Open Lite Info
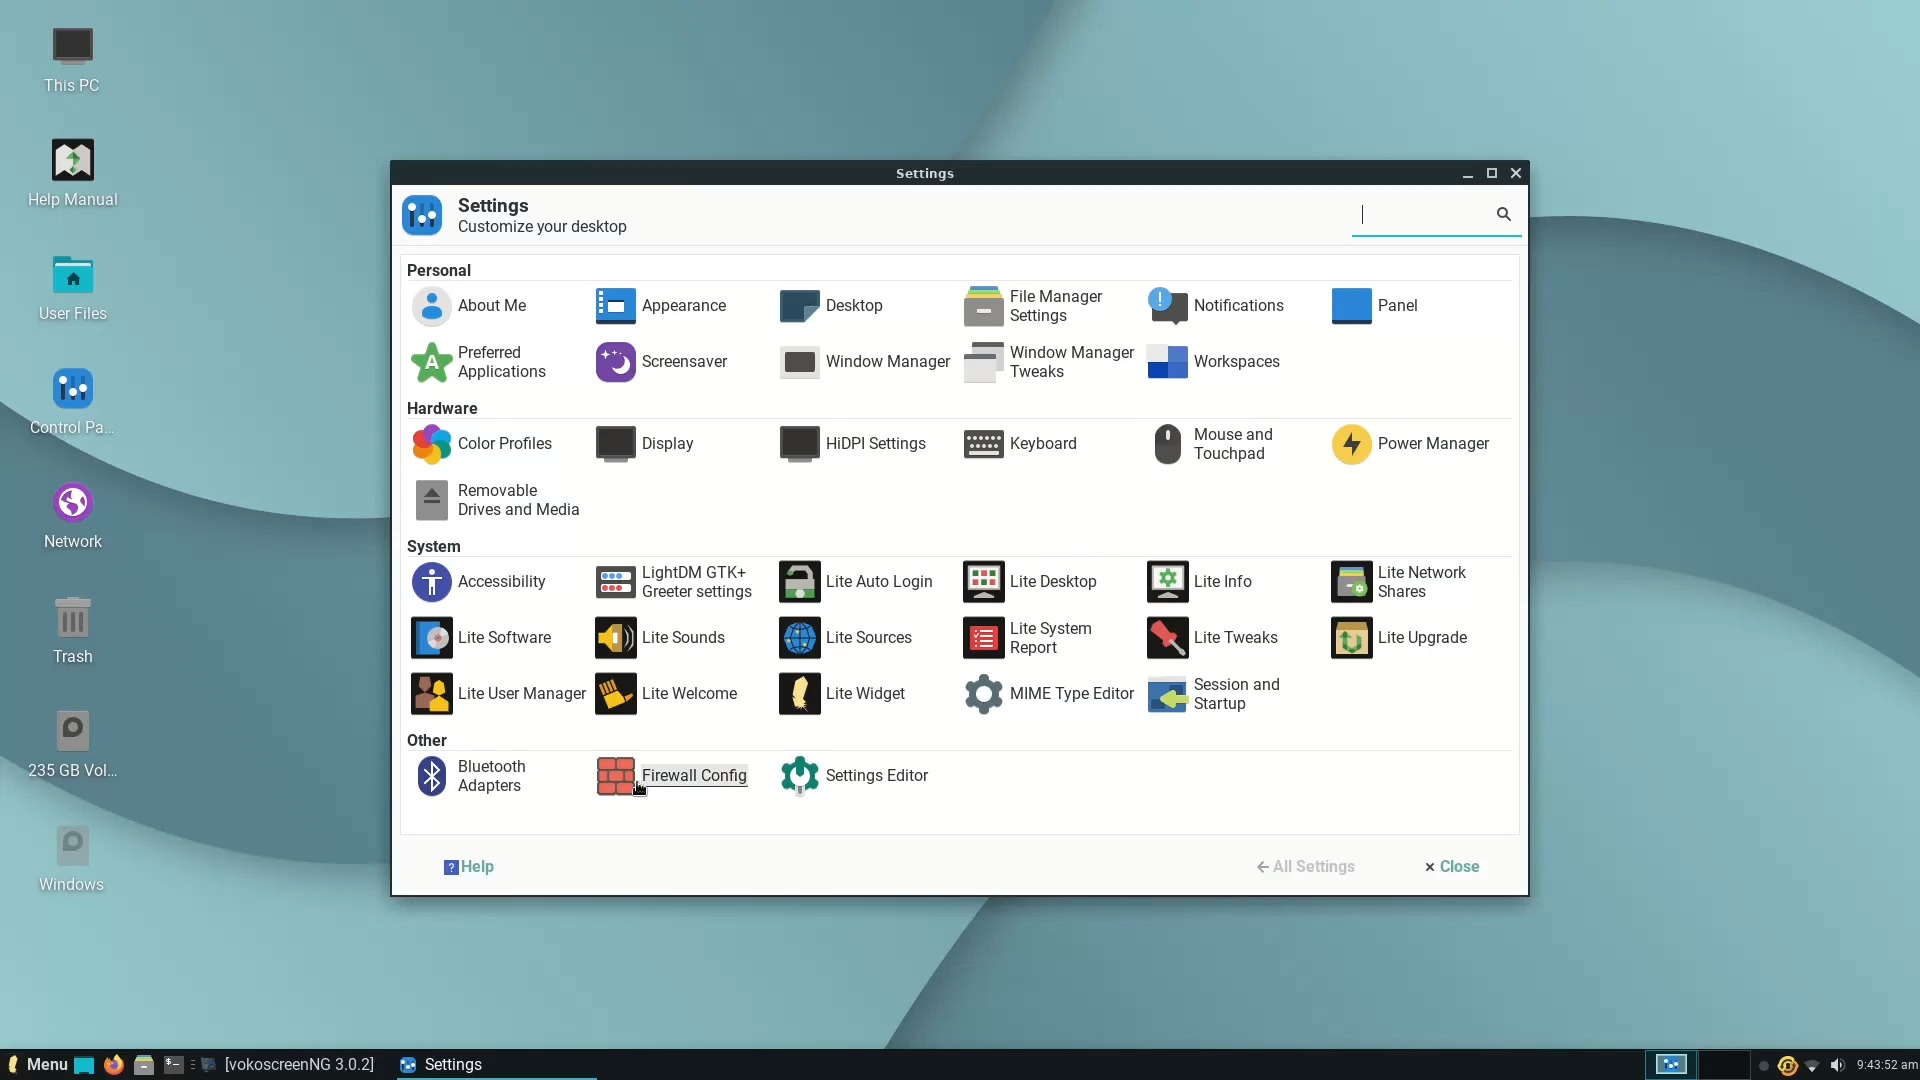Viewport: 1920px width, 1080px height. pyautogui.click(x=1200, y=582)
